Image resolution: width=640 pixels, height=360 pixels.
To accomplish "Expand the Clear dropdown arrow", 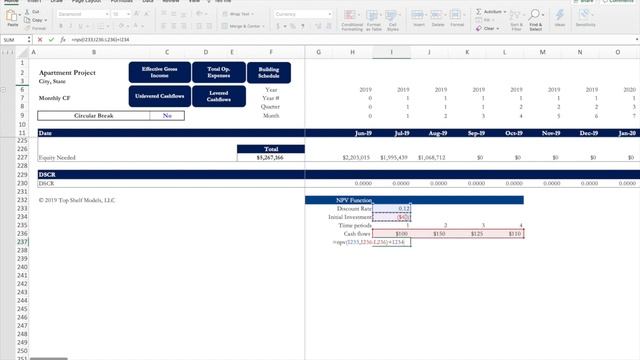I will tap(498, 29).
